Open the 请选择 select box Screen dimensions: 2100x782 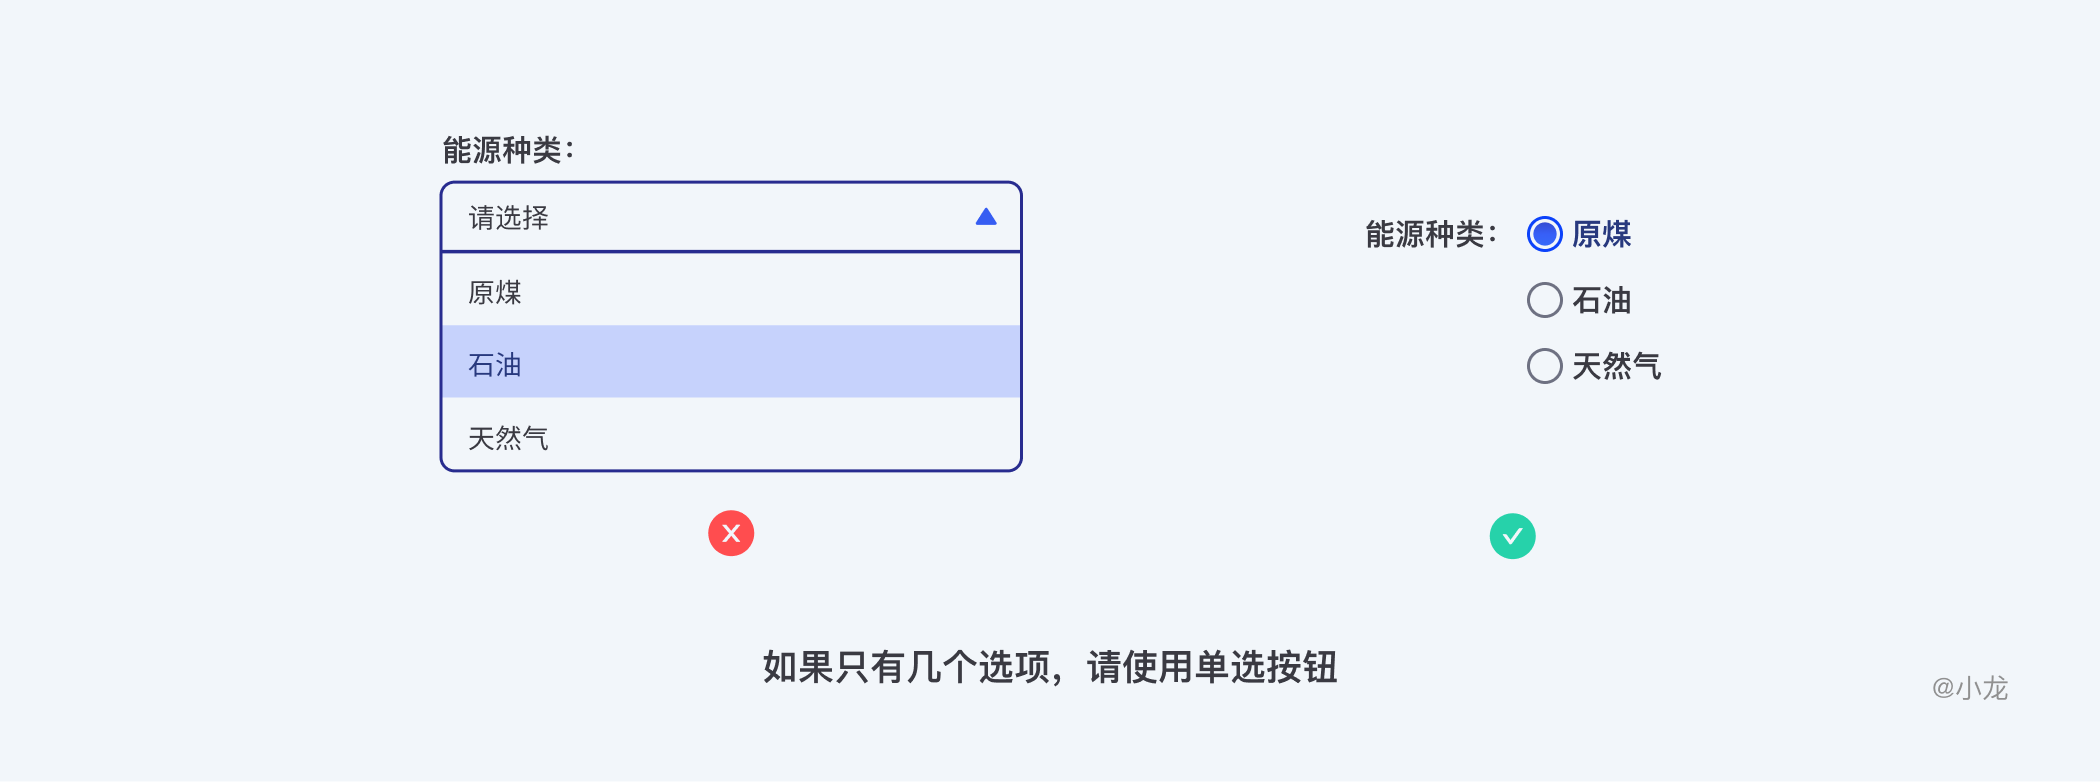click(x=730, y=217)
